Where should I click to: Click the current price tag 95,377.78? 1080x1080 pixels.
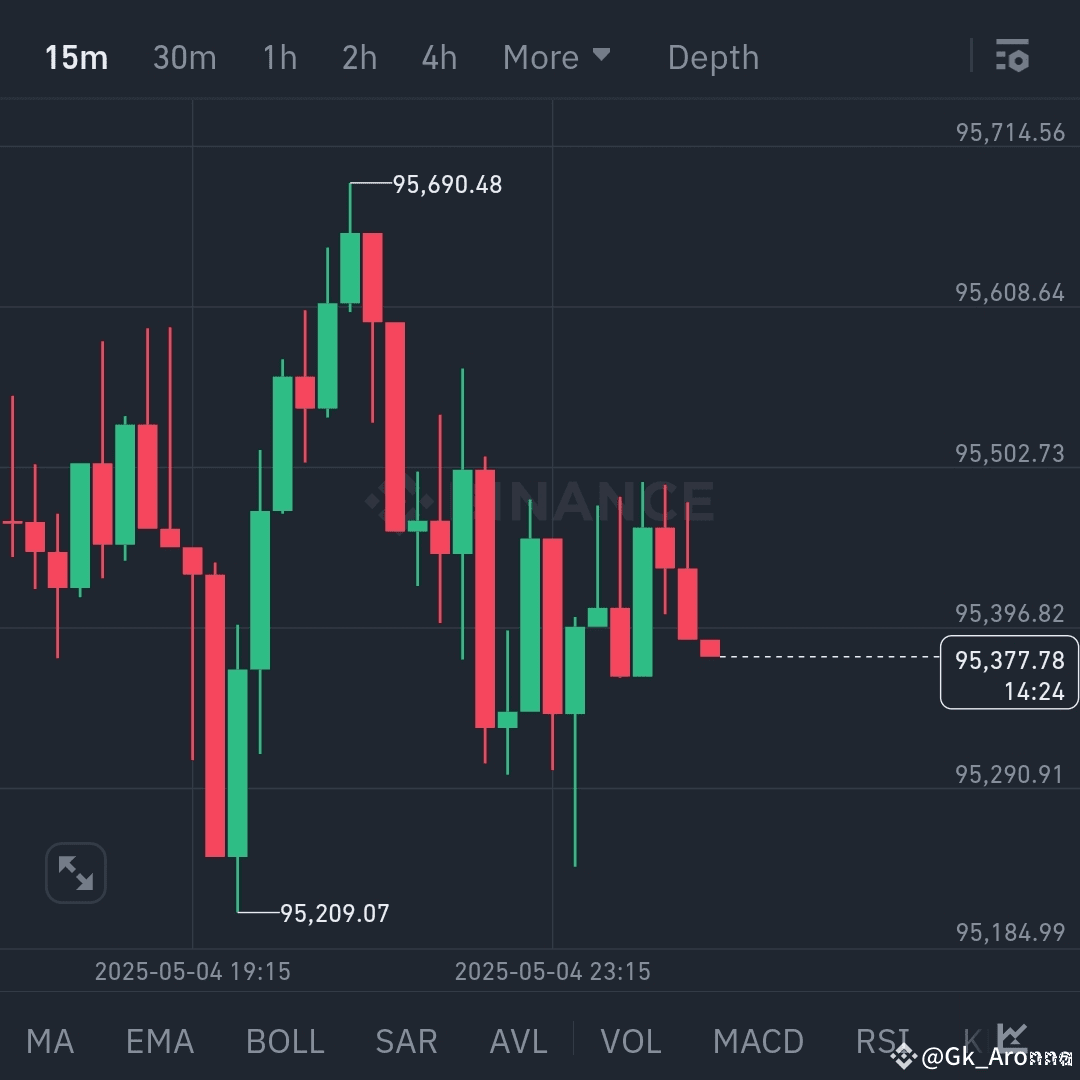click(1008, 672)
